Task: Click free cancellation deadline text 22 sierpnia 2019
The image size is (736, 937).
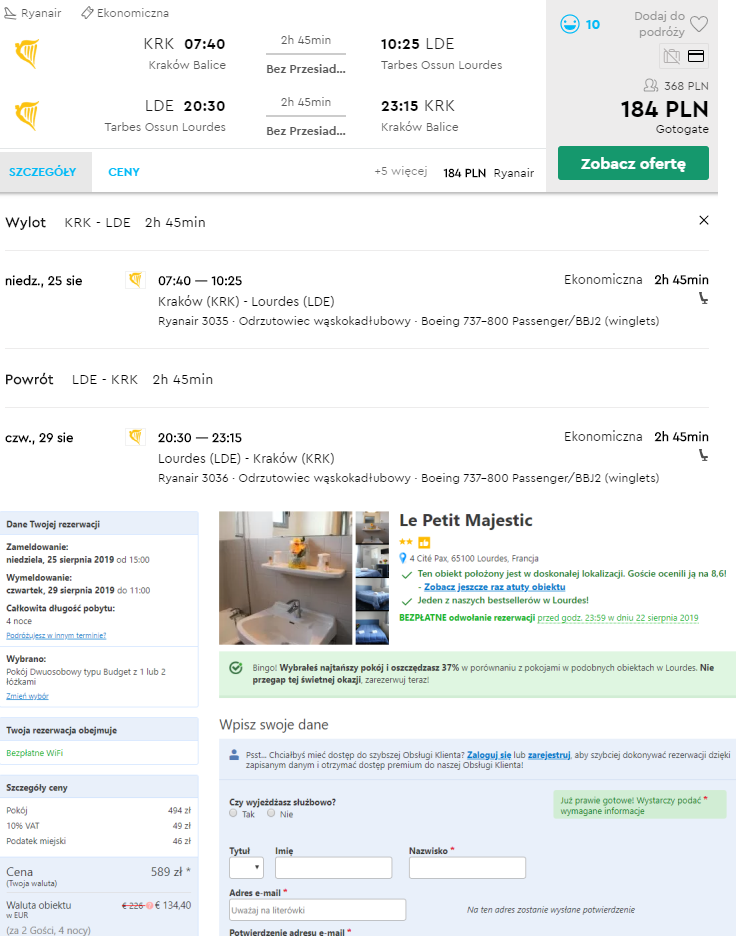Action: pos(618,618)
